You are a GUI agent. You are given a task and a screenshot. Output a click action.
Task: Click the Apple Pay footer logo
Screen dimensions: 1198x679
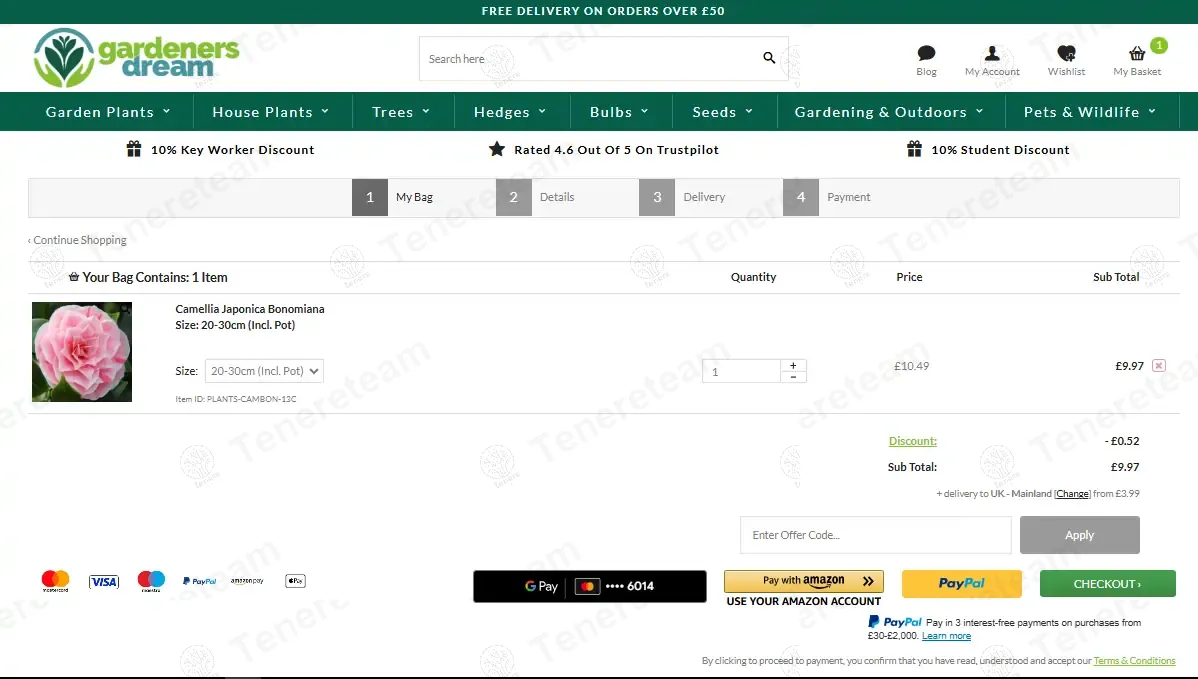click(296, 581)
